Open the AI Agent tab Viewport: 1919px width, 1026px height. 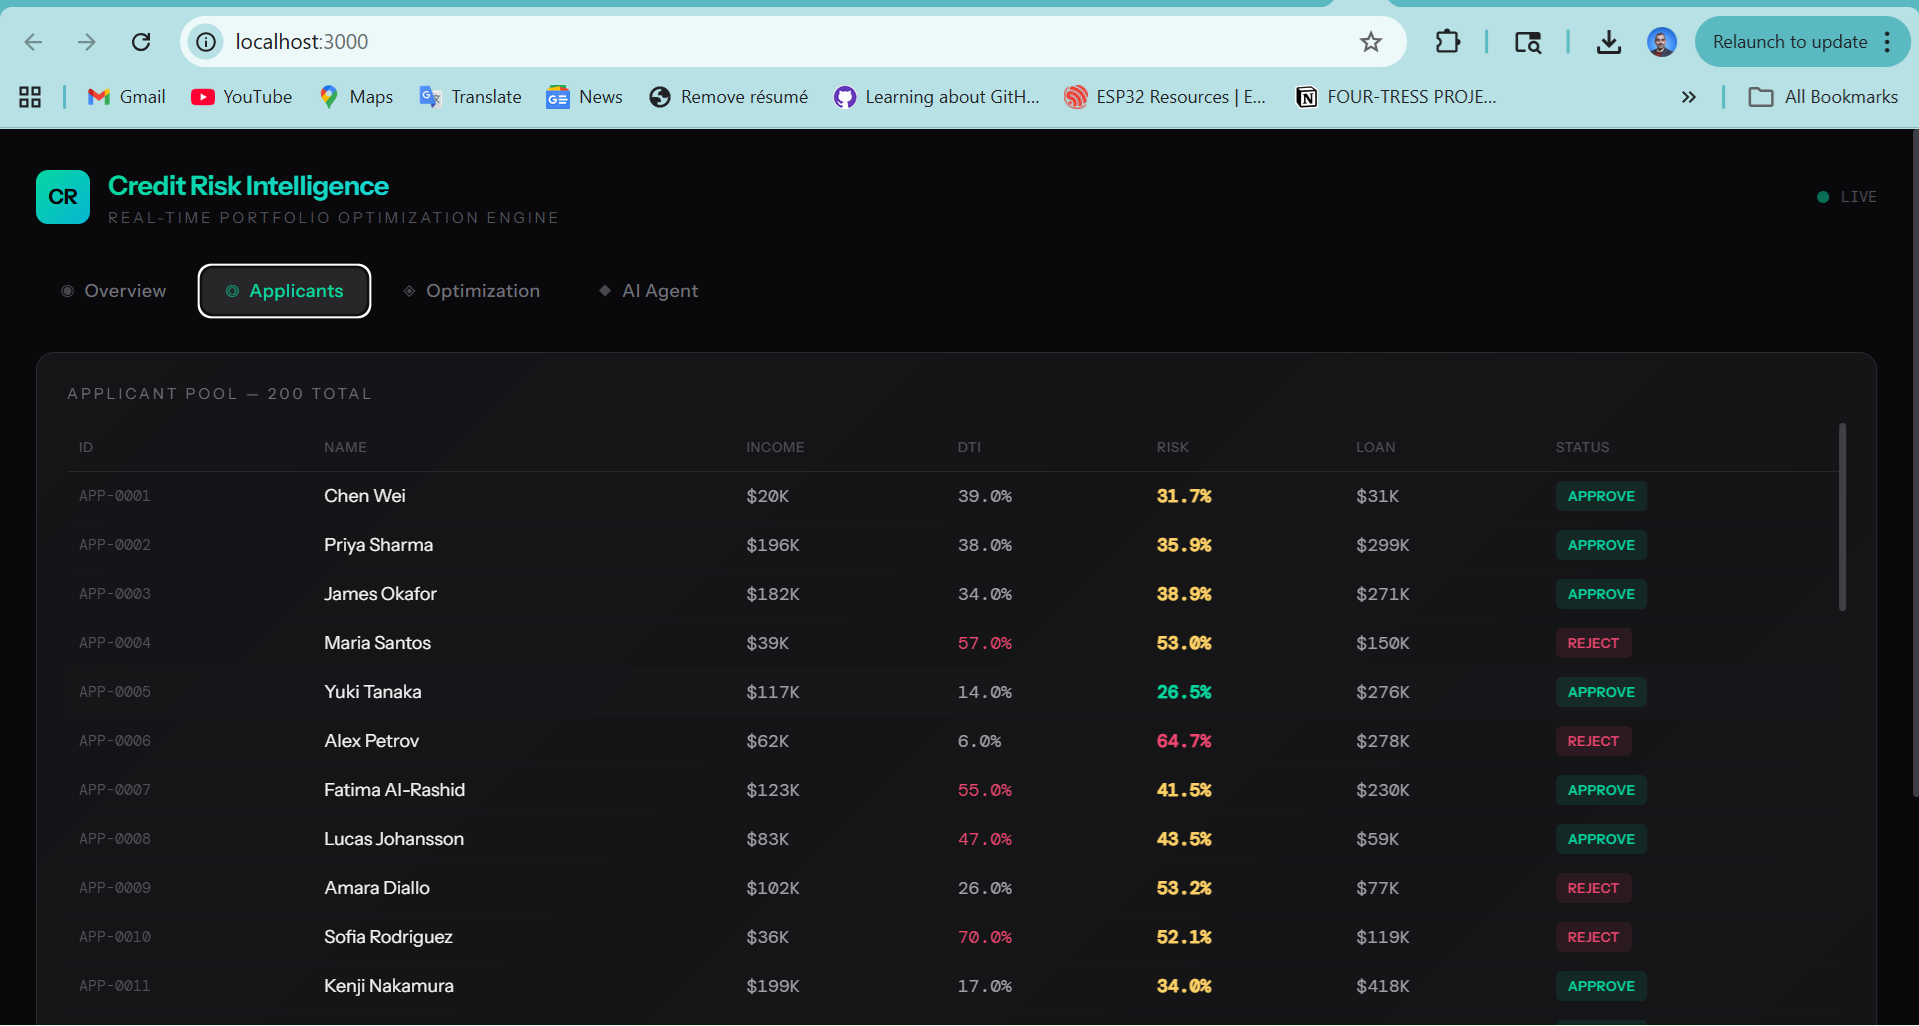click(x=648, y=291)
